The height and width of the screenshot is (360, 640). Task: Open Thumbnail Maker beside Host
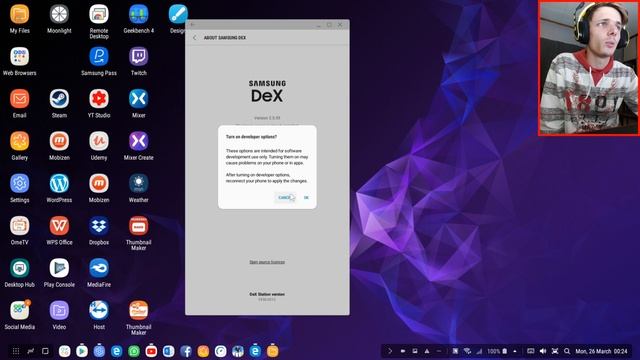pyautogui.click(x=138, y=310)
